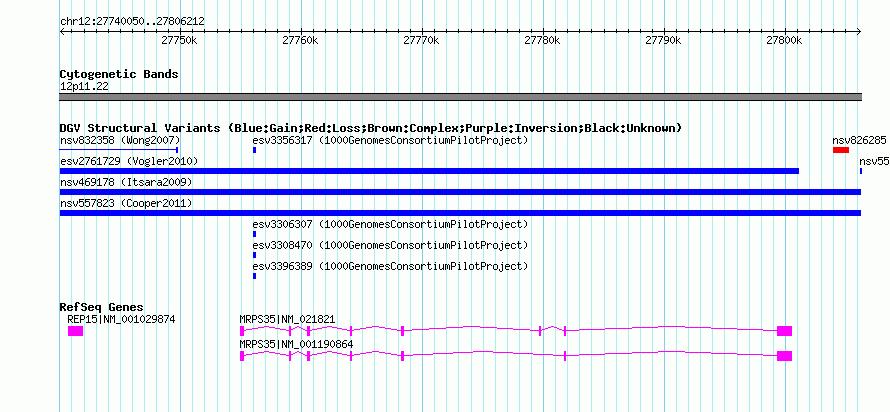Click the esv3396389 variant label

point(391,266)
